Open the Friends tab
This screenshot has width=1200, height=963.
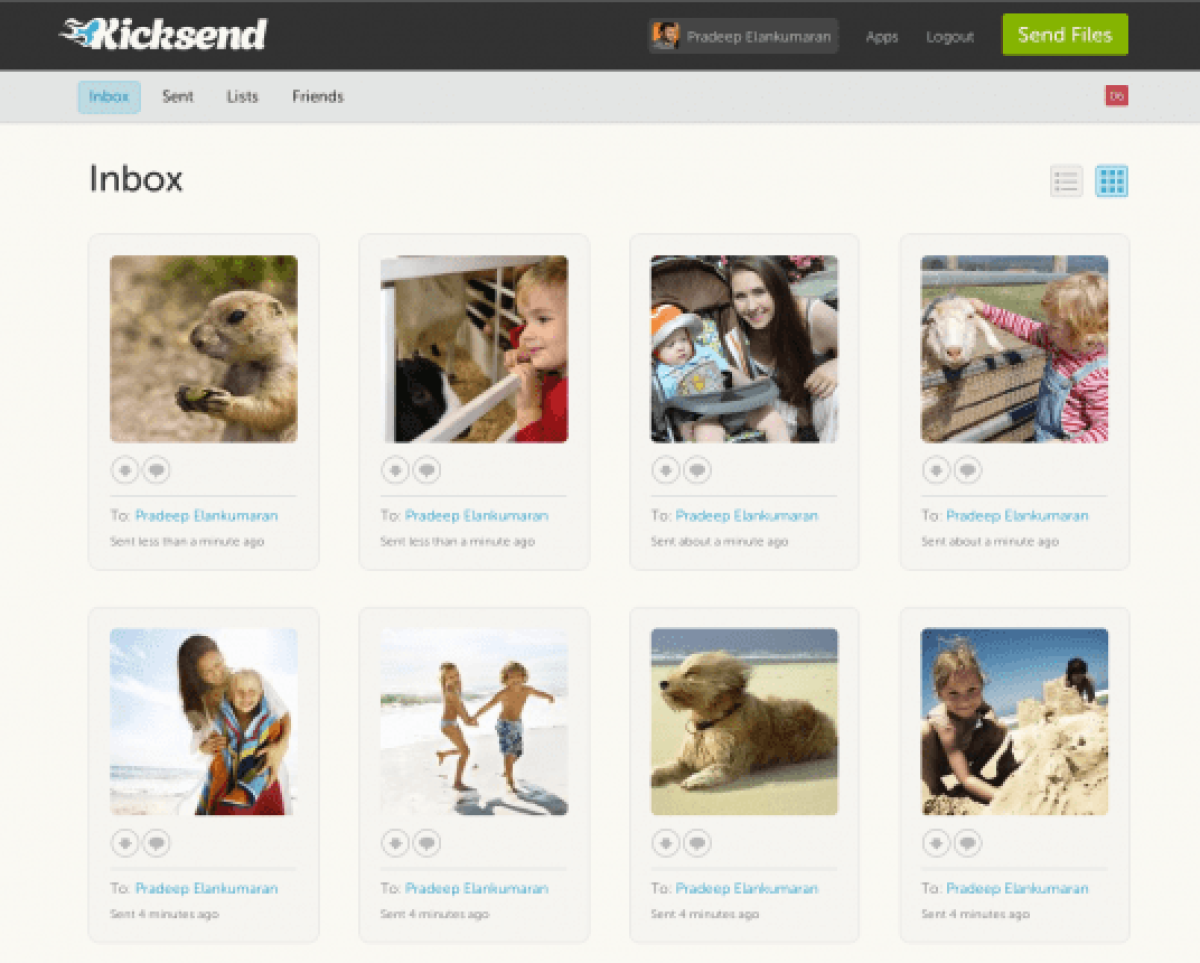(x=317, y=97)
